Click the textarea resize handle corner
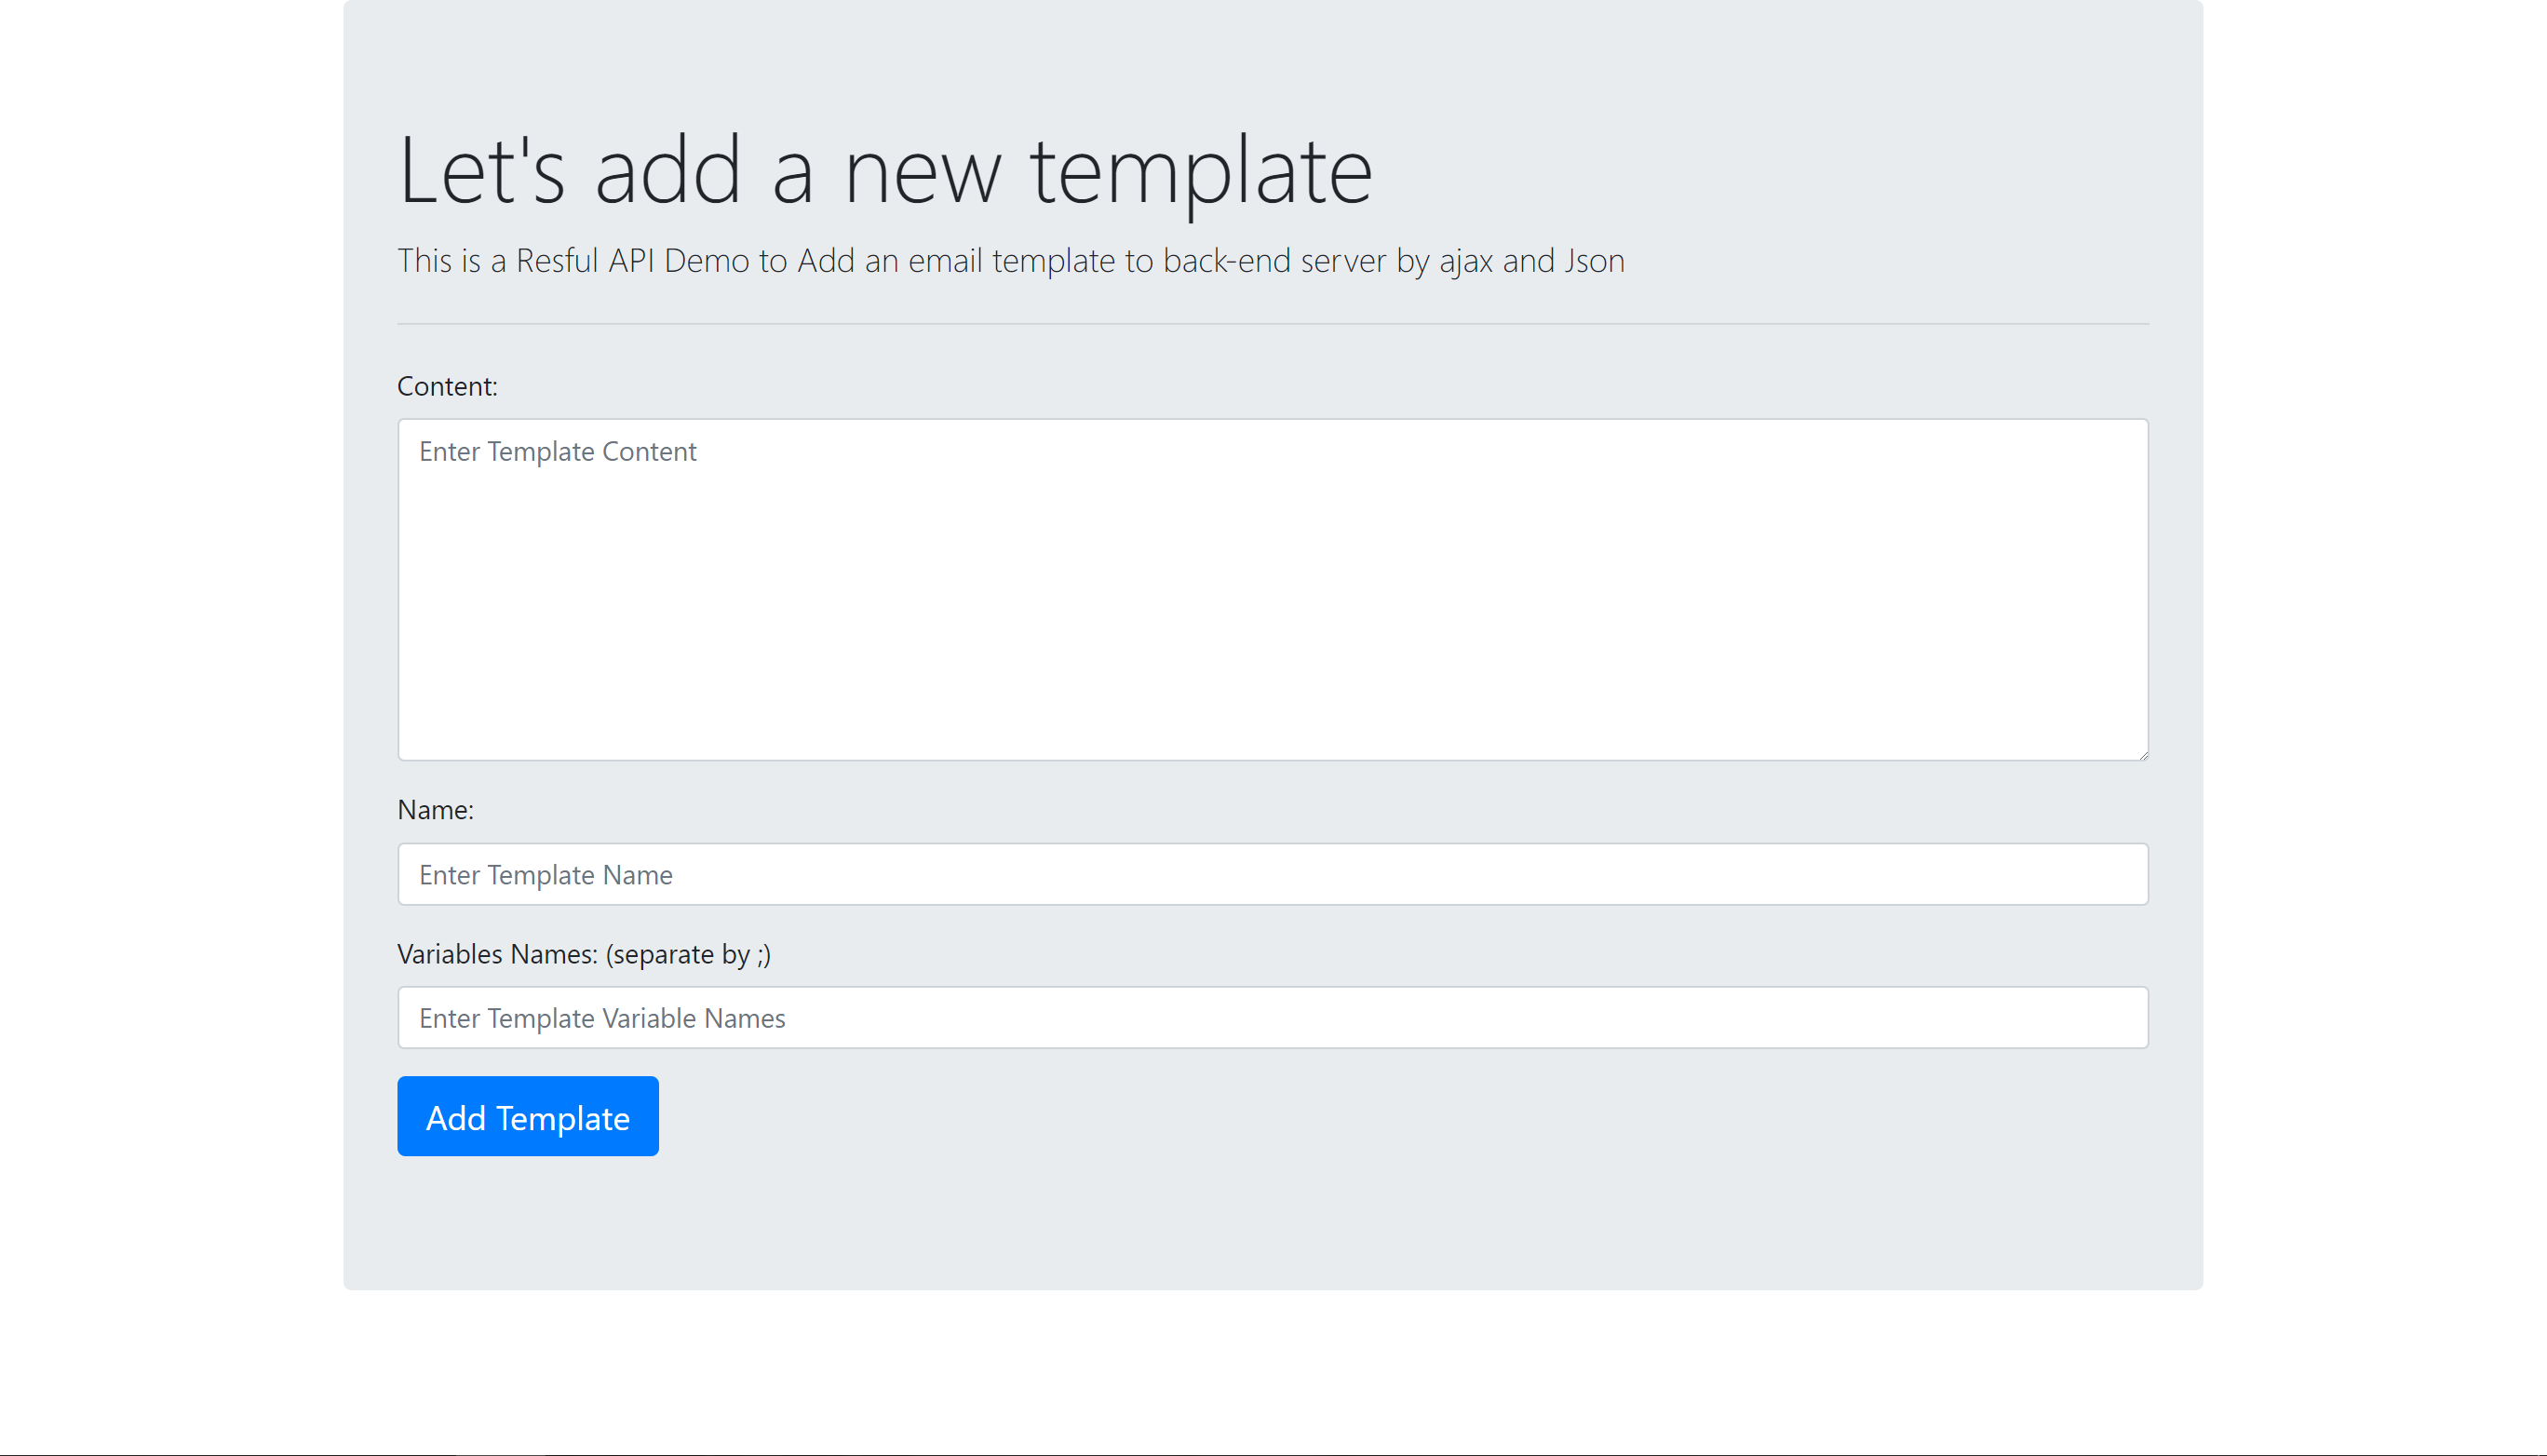 pyautogui.click(x=2143, y=755)
